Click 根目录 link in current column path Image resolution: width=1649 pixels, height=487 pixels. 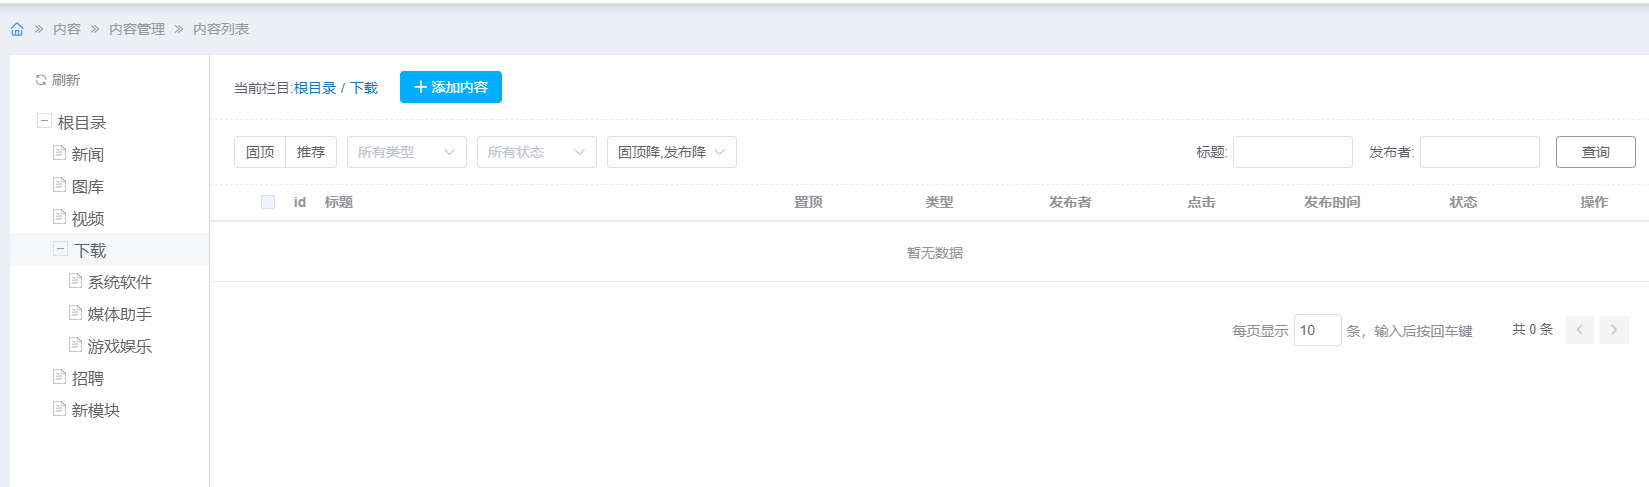(x=315, y=88)
